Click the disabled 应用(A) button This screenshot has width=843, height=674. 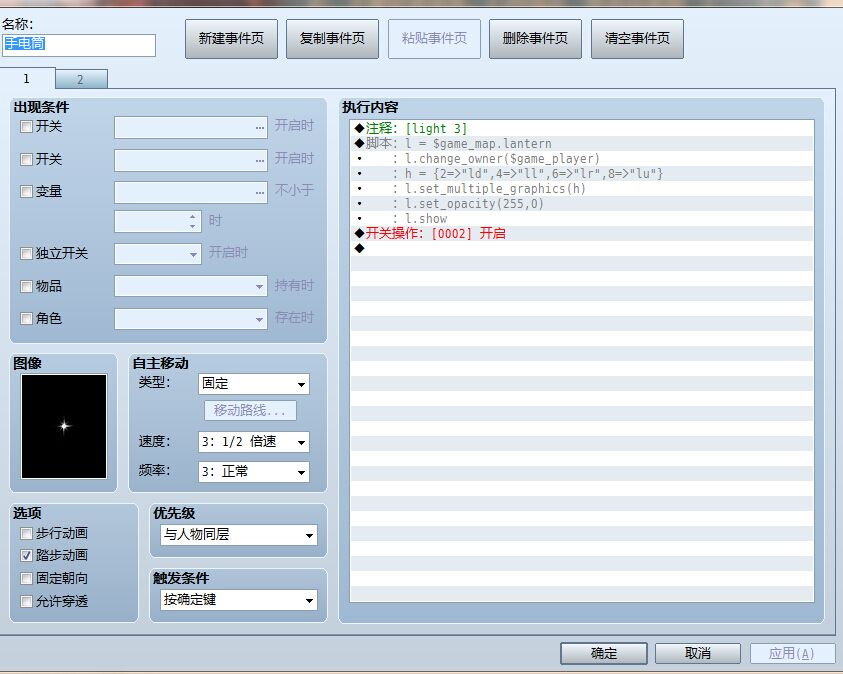[792, 654]
